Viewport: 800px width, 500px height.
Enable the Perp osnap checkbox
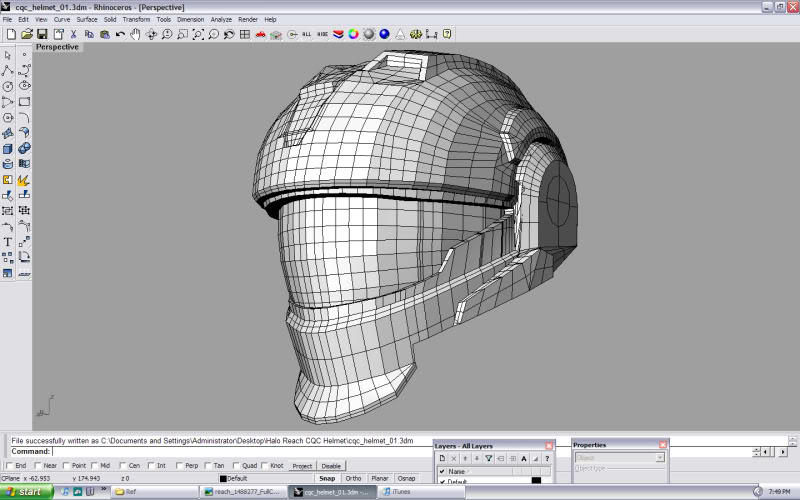click(x=180, y=465)
